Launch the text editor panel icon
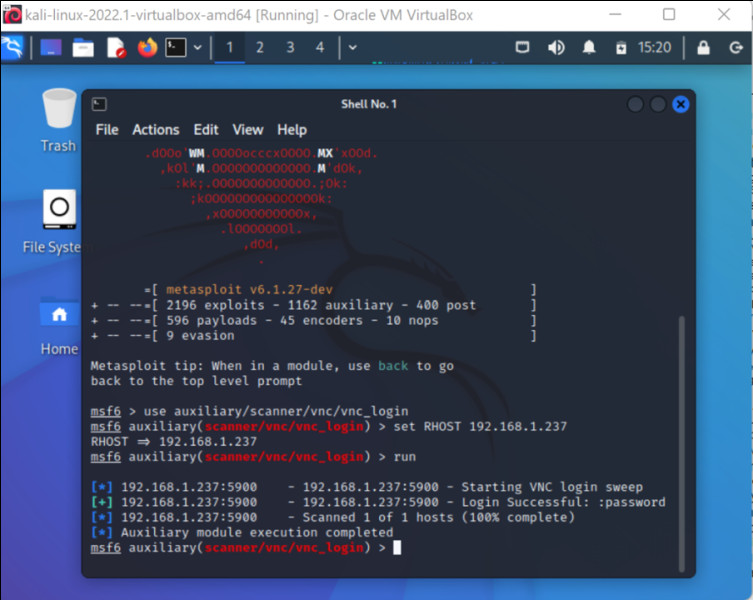The width and height of the screenshot is (753, 600). (x=116, y=48)
